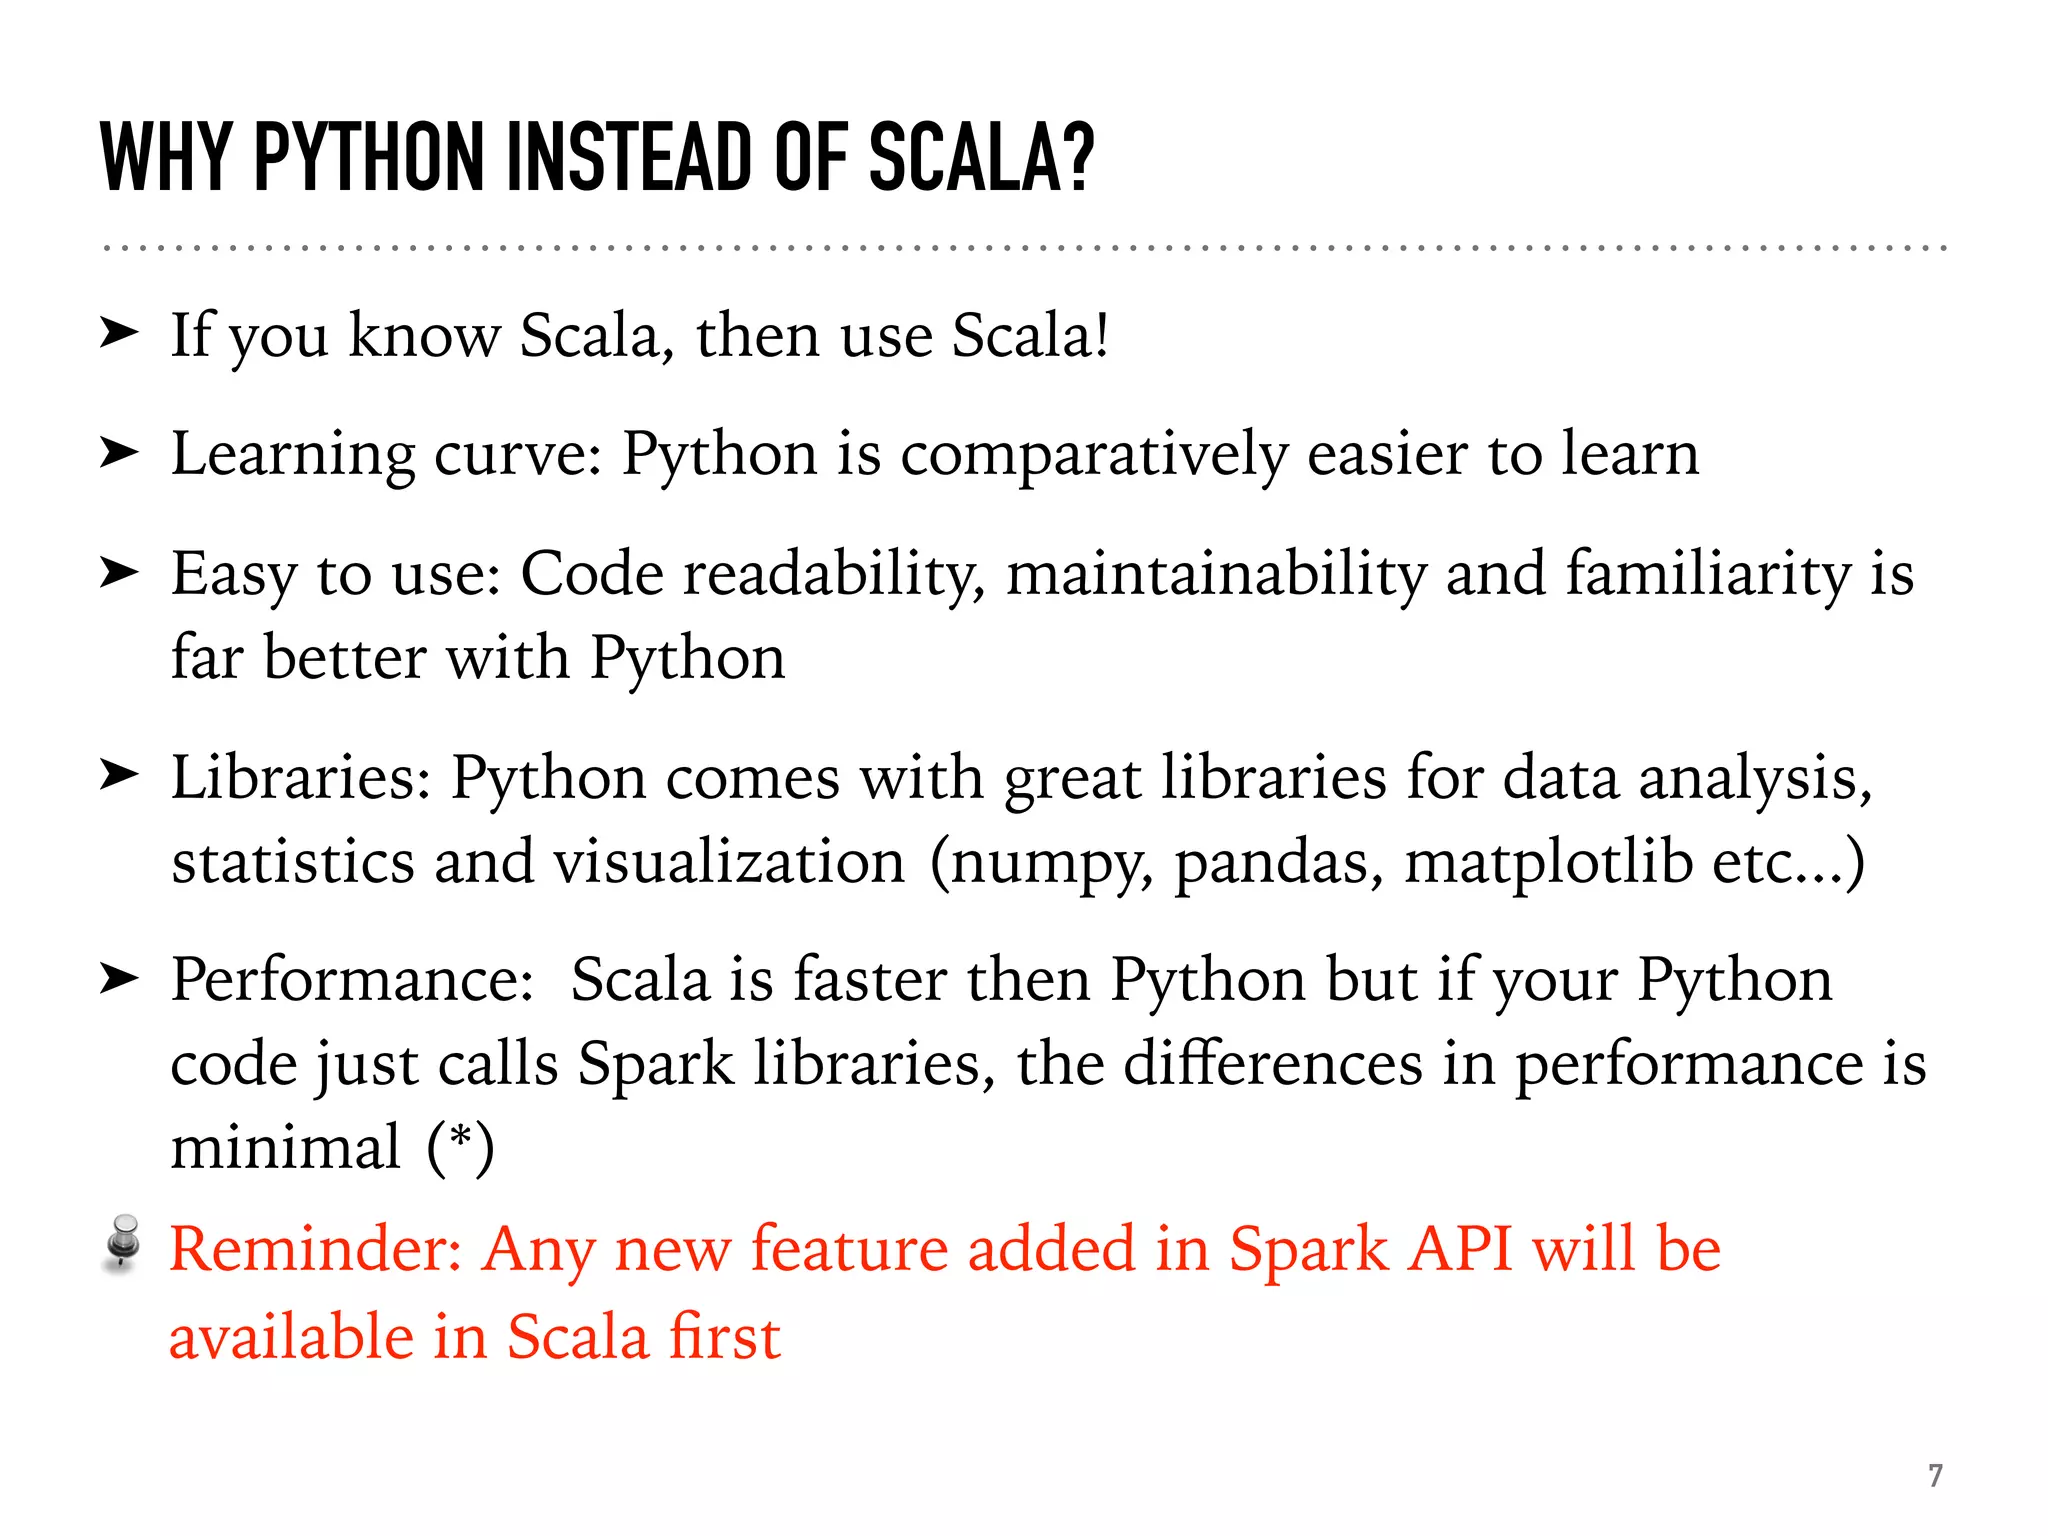Image resolution: width=2048 pixels, height=1536 pixels.
Task: Click the (*) footnote marker after minimal
Action: point(460,1146)
